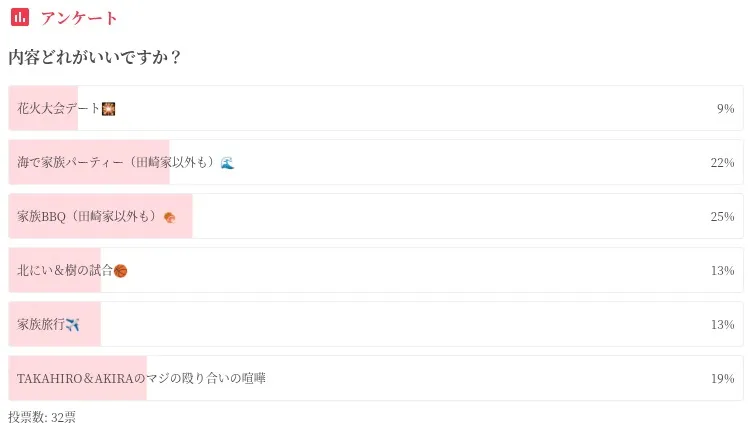Select the 海で家族パーティー poll option
This screenshot has height=423, width=753.
[376, 162]
